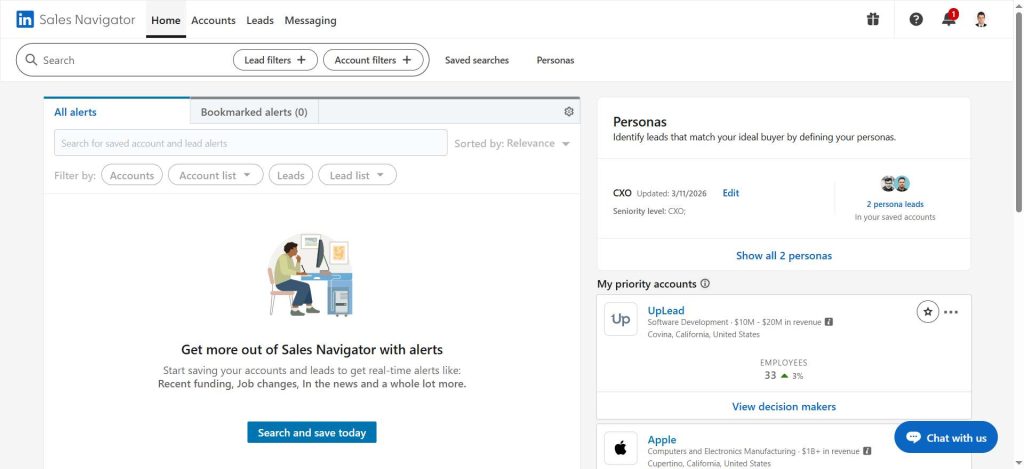
Task: Open the UpLead more options menu
Action: [951, 312]
